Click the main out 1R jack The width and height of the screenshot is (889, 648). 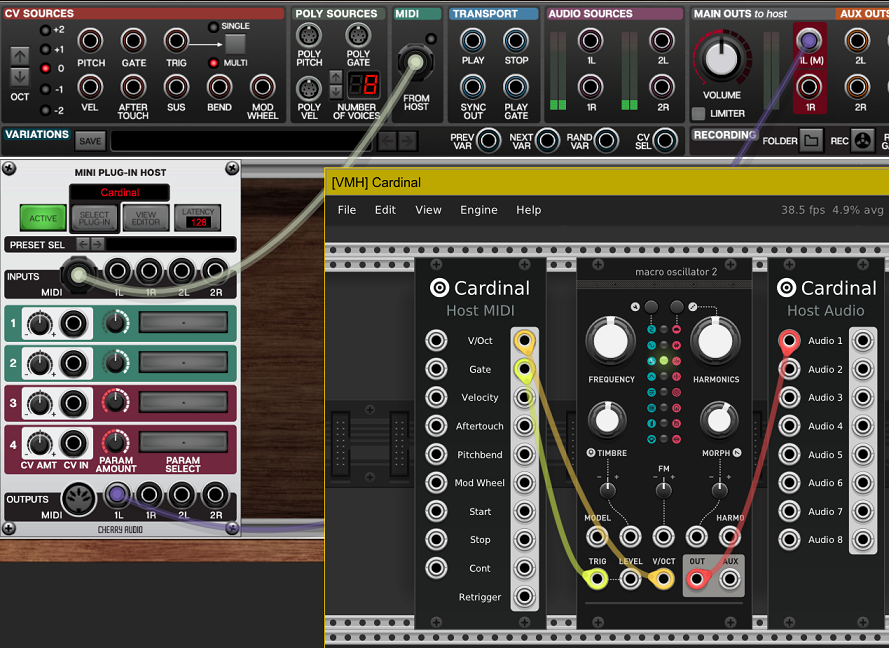[809, 87]
